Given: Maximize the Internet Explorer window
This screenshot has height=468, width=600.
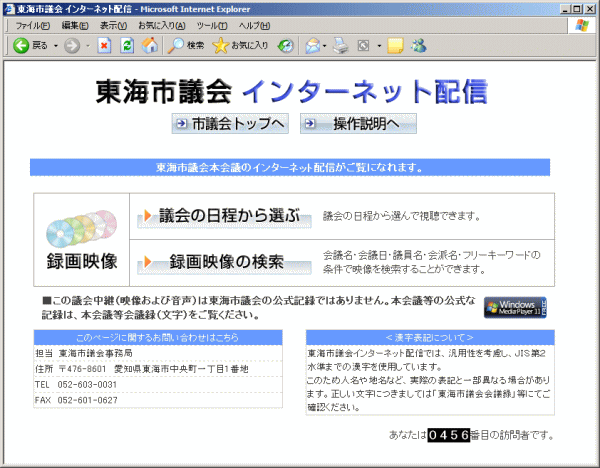Looking at the screenshot, I should click(577, 9).
